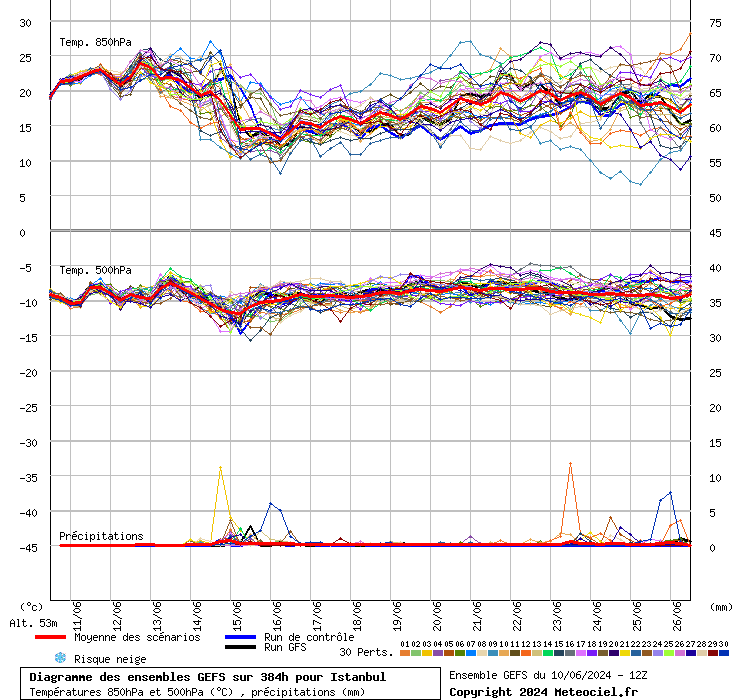Select perturbation 25 lime green swatch
The height and width of the screenshot is (700, 740).
[x=669, y=653]
